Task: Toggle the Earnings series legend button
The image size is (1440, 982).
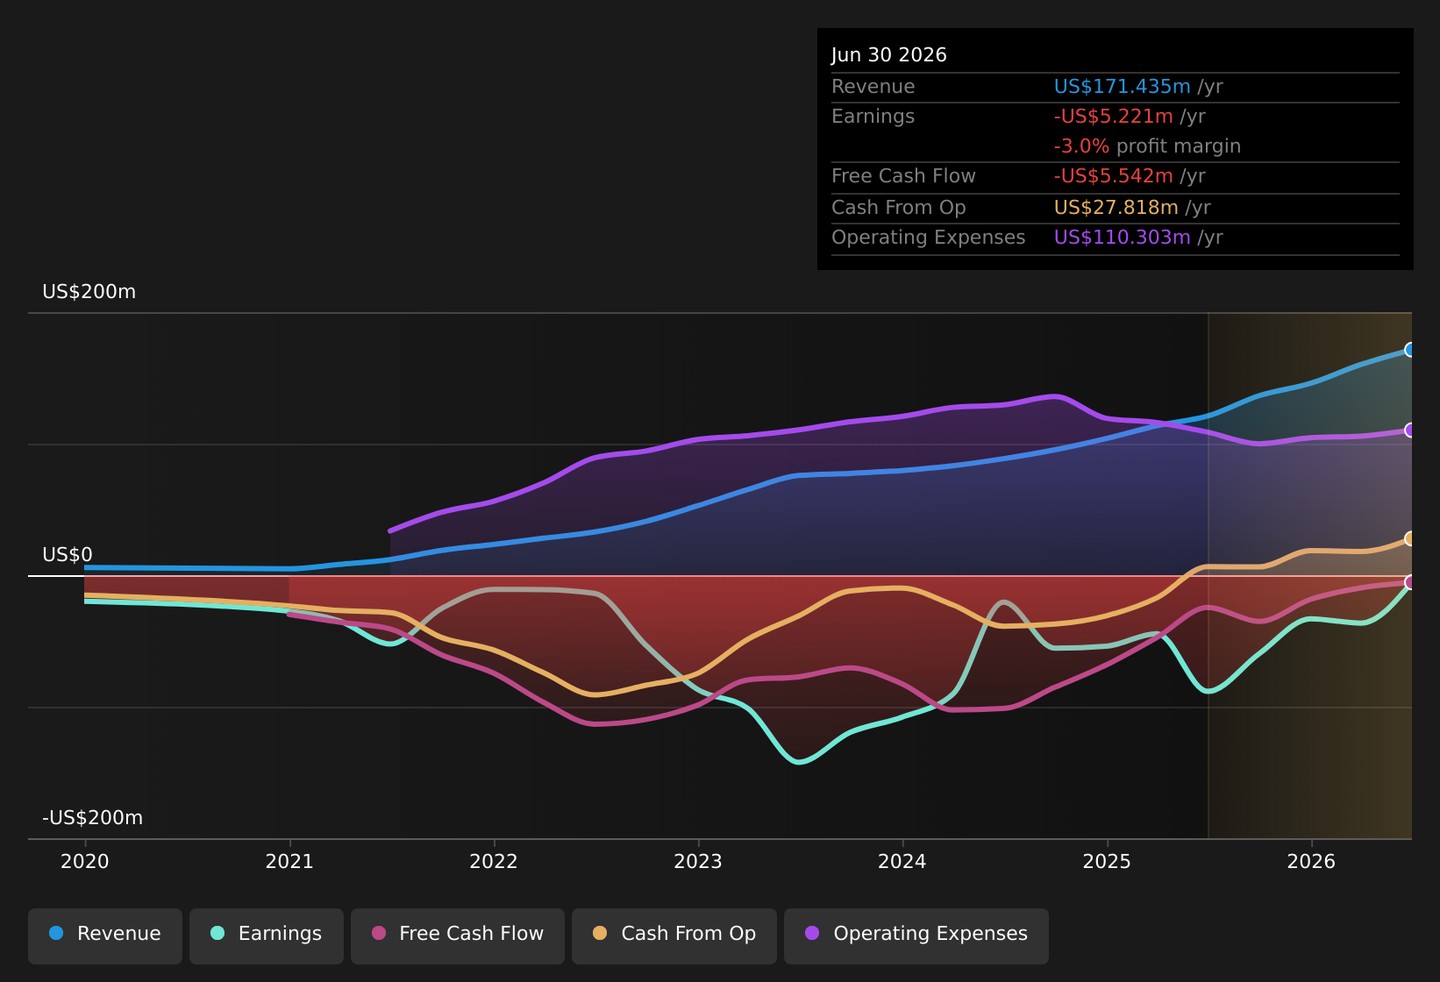Action: (266, 934)
